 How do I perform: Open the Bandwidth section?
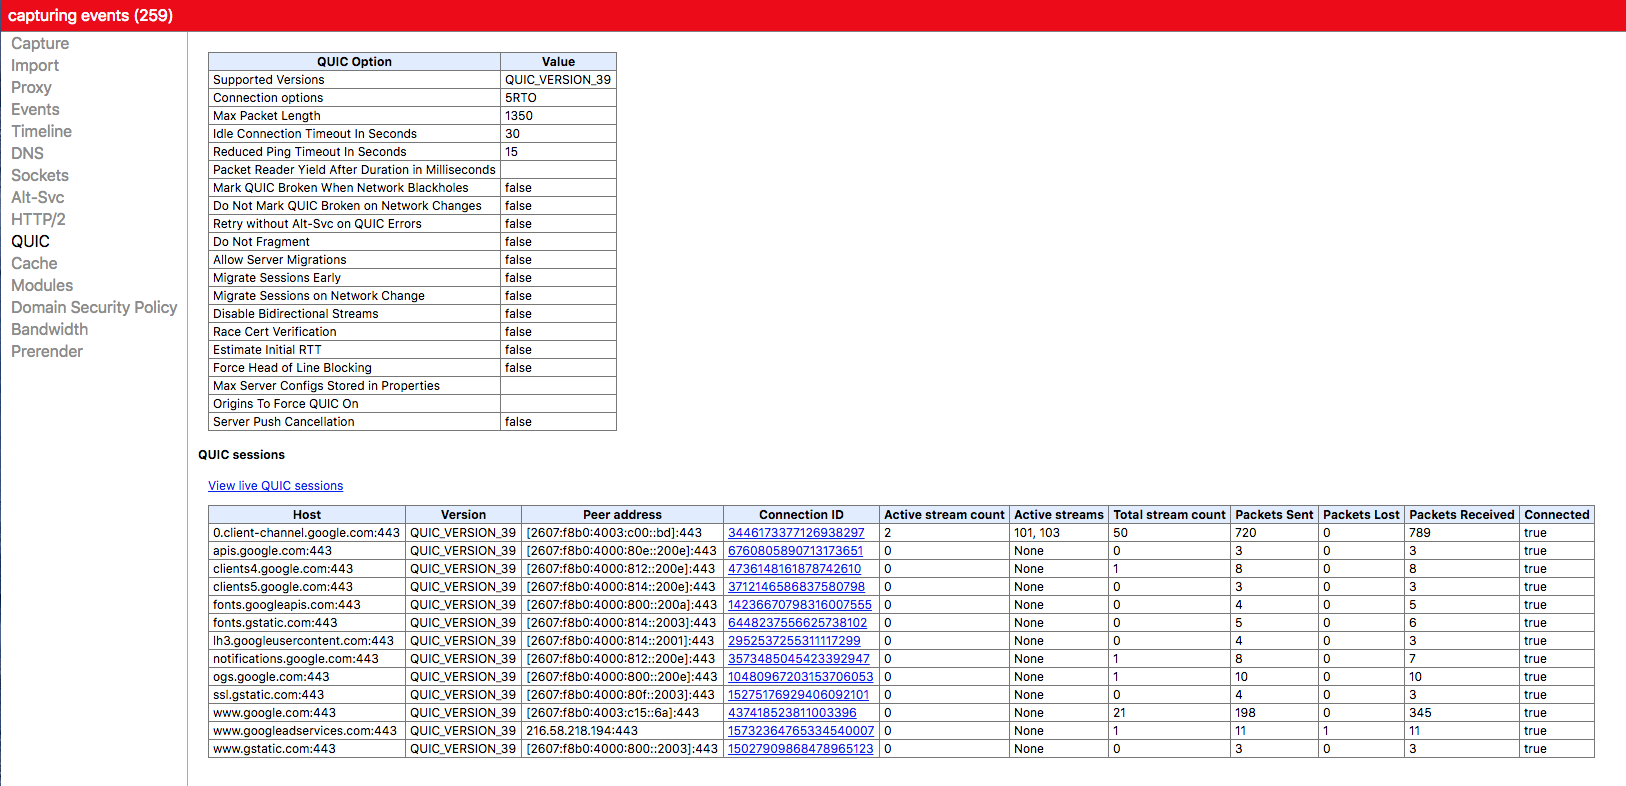click(x=49, y=330)
